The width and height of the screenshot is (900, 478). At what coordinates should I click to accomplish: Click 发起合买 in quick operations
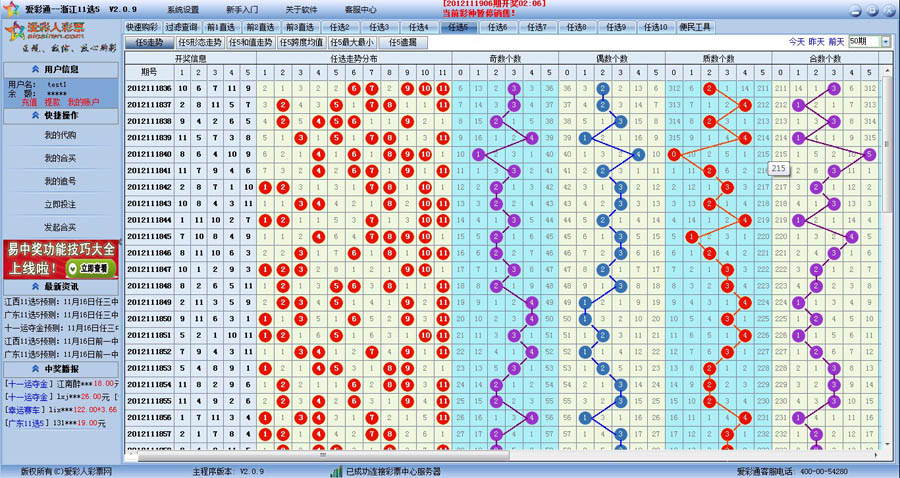point(60,227)
